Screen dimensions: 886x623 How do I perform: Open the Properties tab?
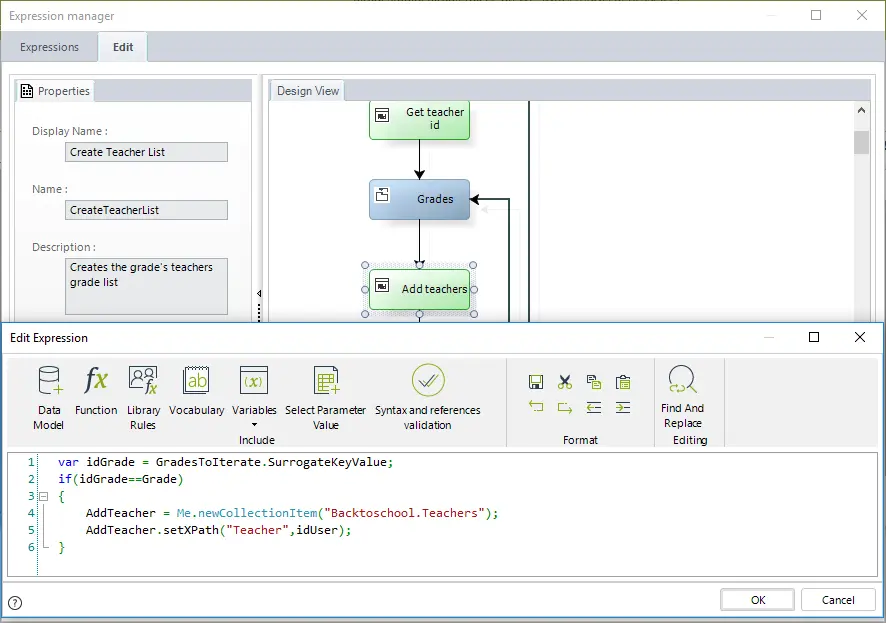point(55,91)
